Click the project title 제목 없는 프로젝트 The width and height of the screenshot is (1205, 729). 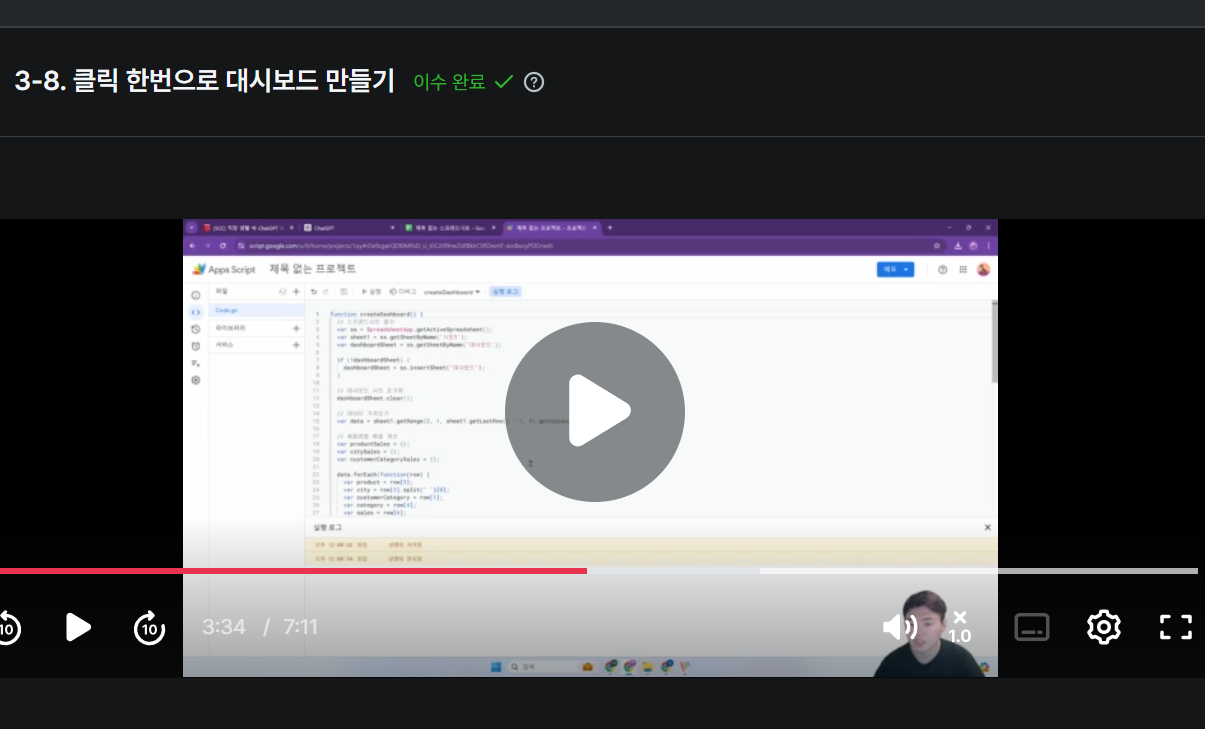(x=312, y=269)
